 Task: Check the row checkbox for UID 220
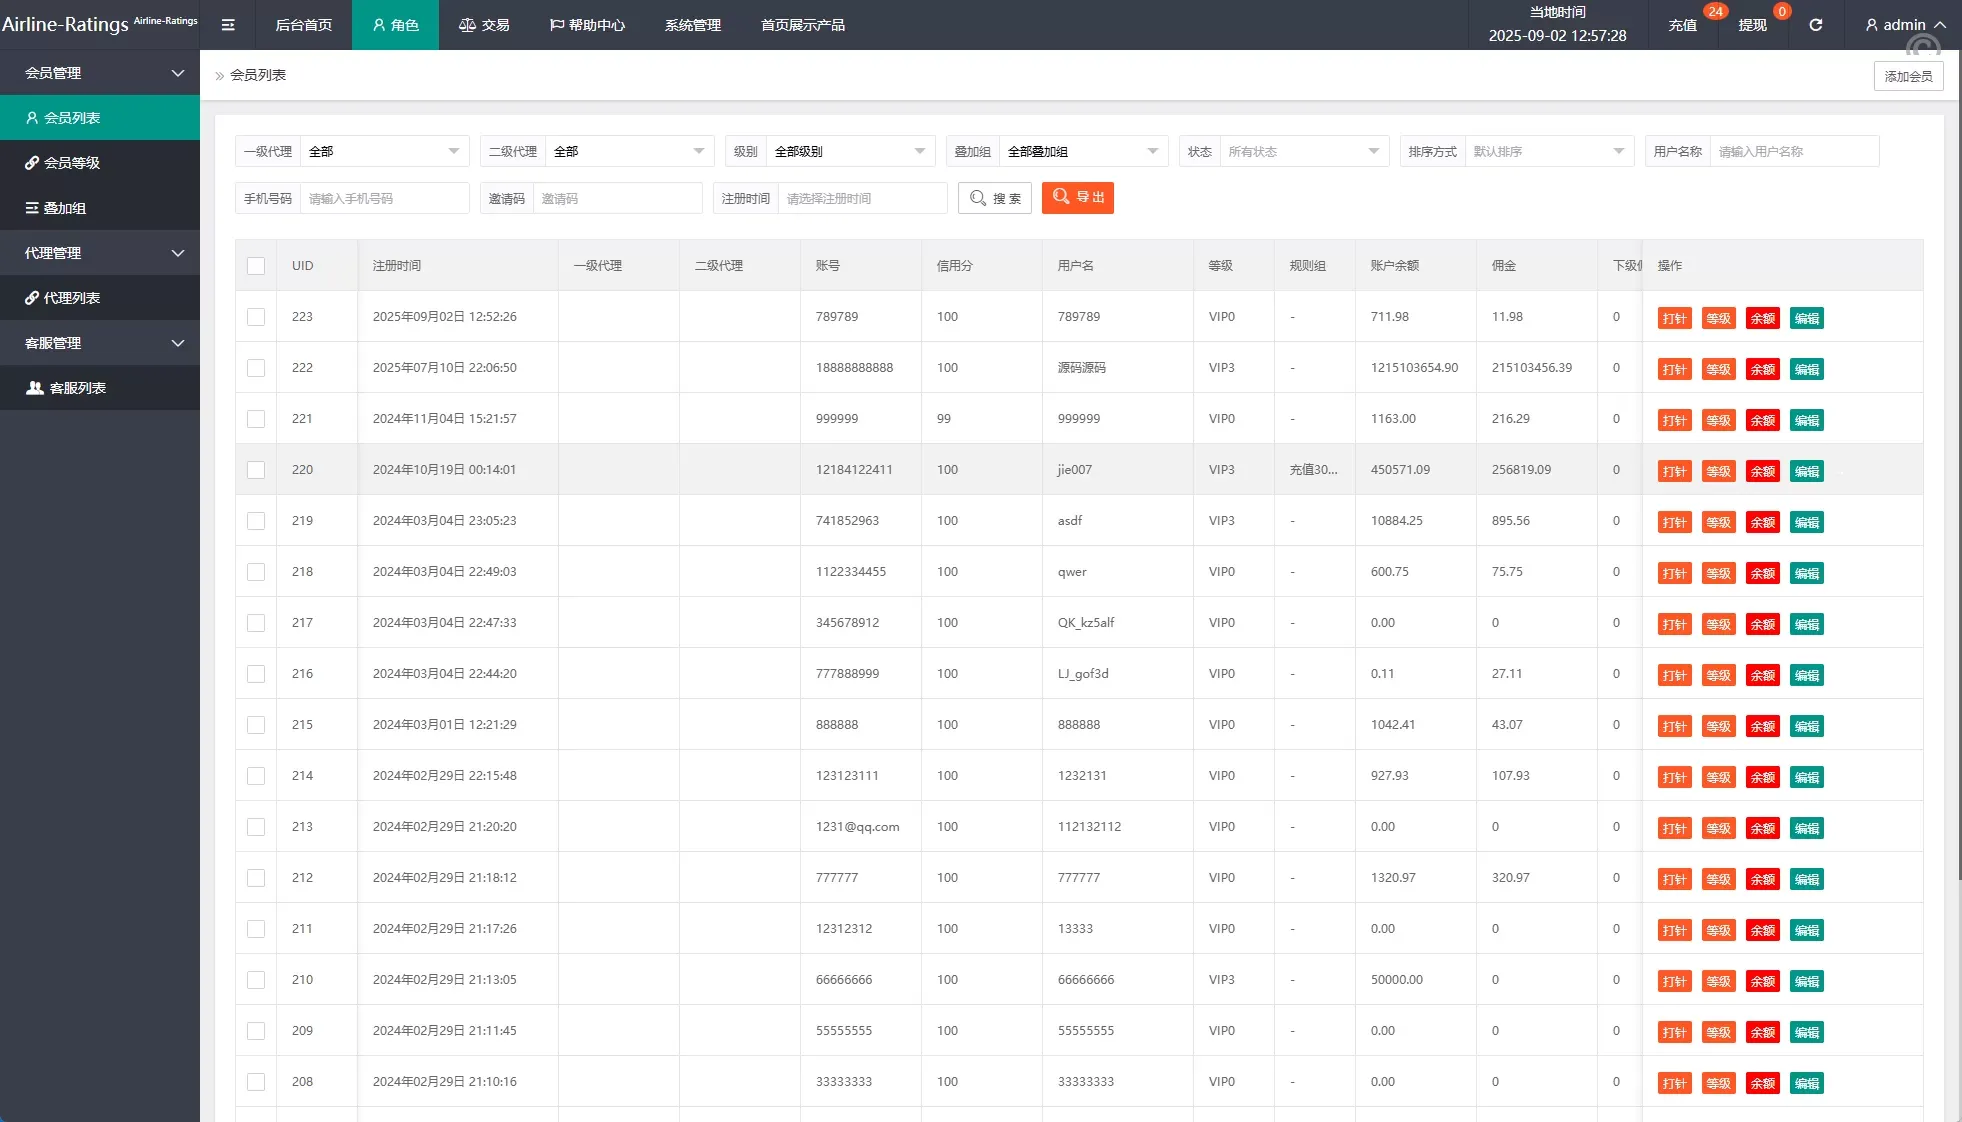coord(256,470)
